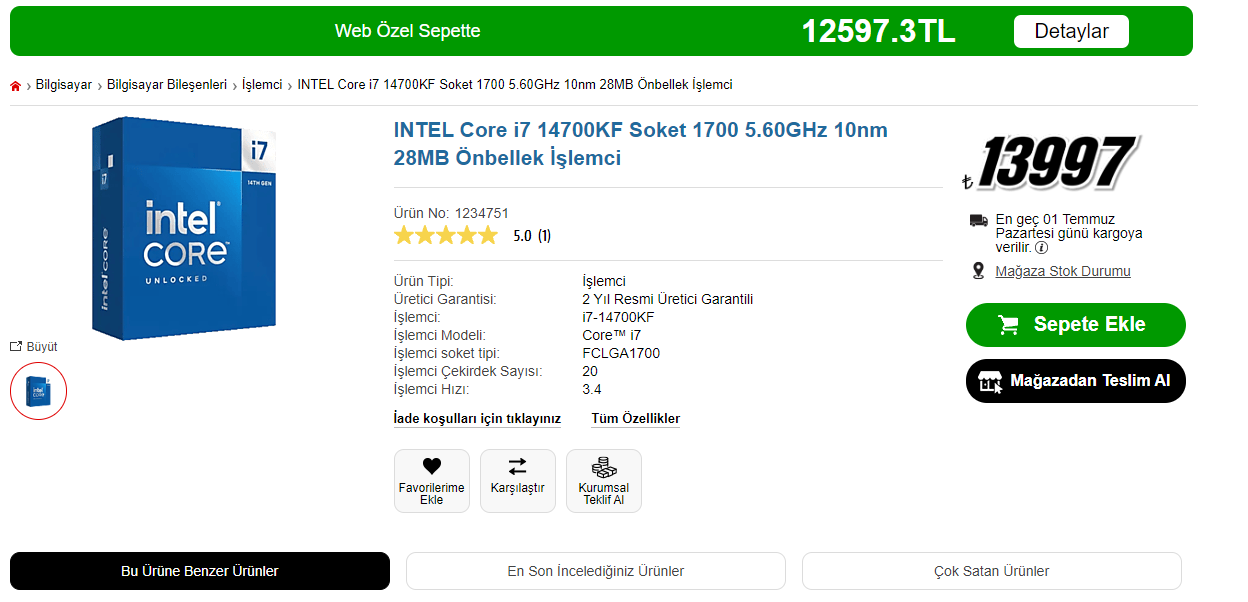Image resolution: width=1248 pixels, height=602 pixels.
Task: Open Mağaza Stok Durumu link
Action: point(1062,271)
